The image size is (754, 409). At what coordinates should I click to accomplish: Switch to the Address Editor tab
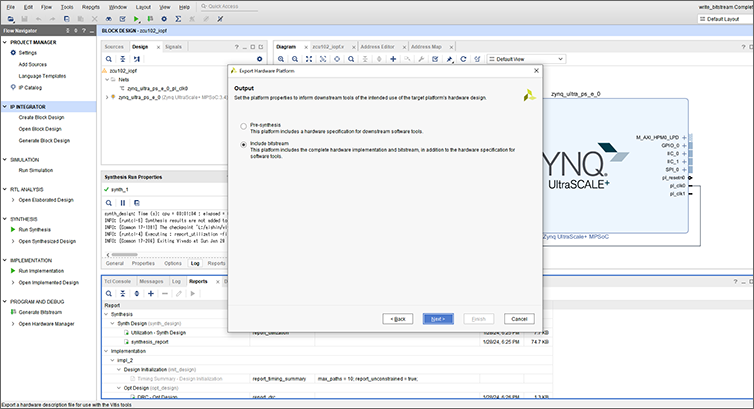(x=377, y=47)
